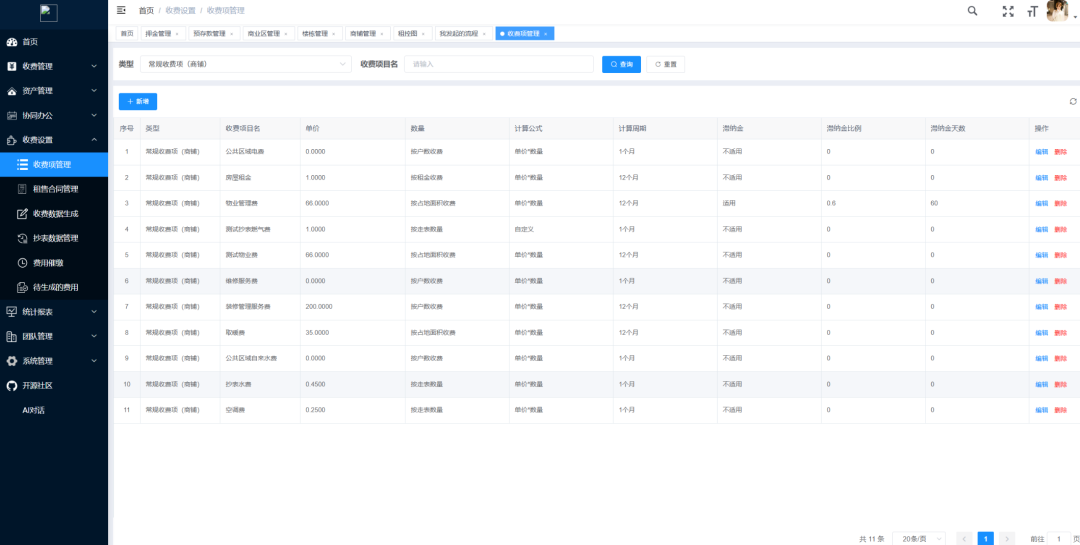
Task: Open the 20条/页 page size dropdown
Action: click(918, 539)
